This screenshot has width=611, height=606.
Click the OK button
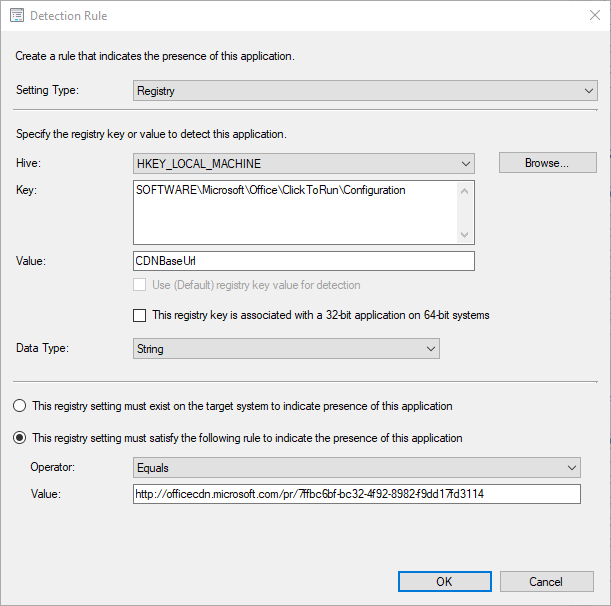coord(445,581)
